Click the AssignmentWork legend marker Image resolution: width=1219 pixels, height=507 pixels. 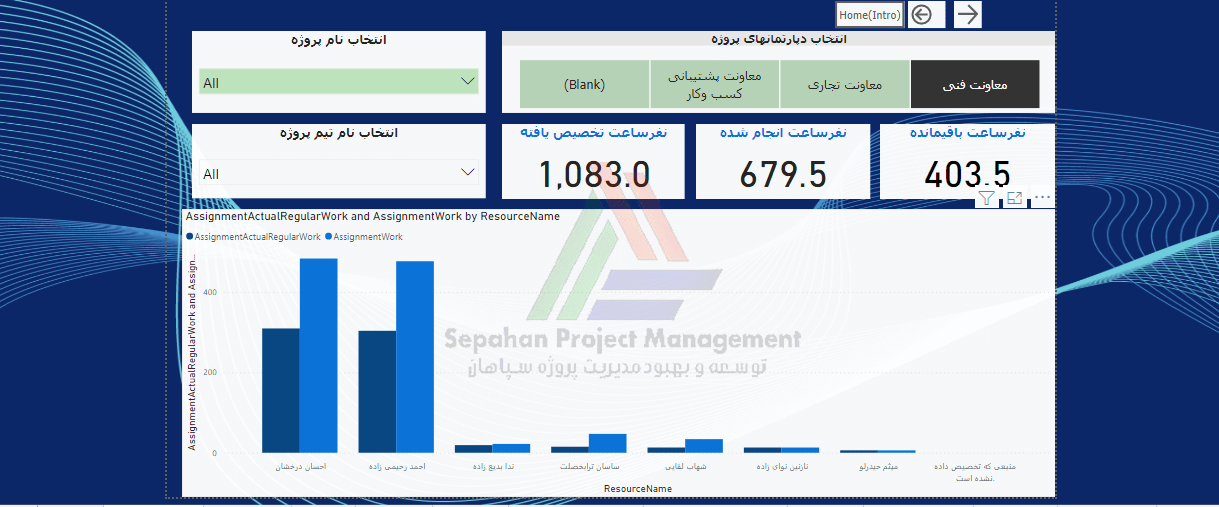[328, 237]
